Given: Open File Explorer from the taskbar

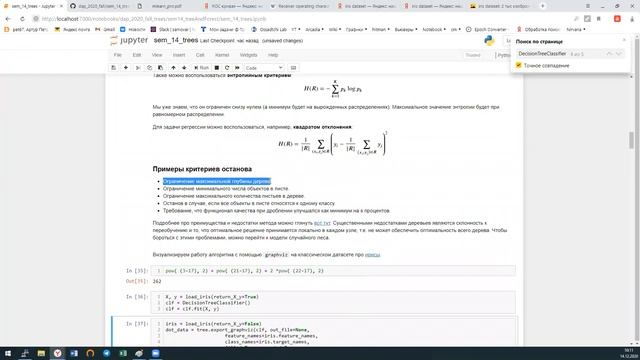Looking at the screenshot, I should (x=41, y=353).
